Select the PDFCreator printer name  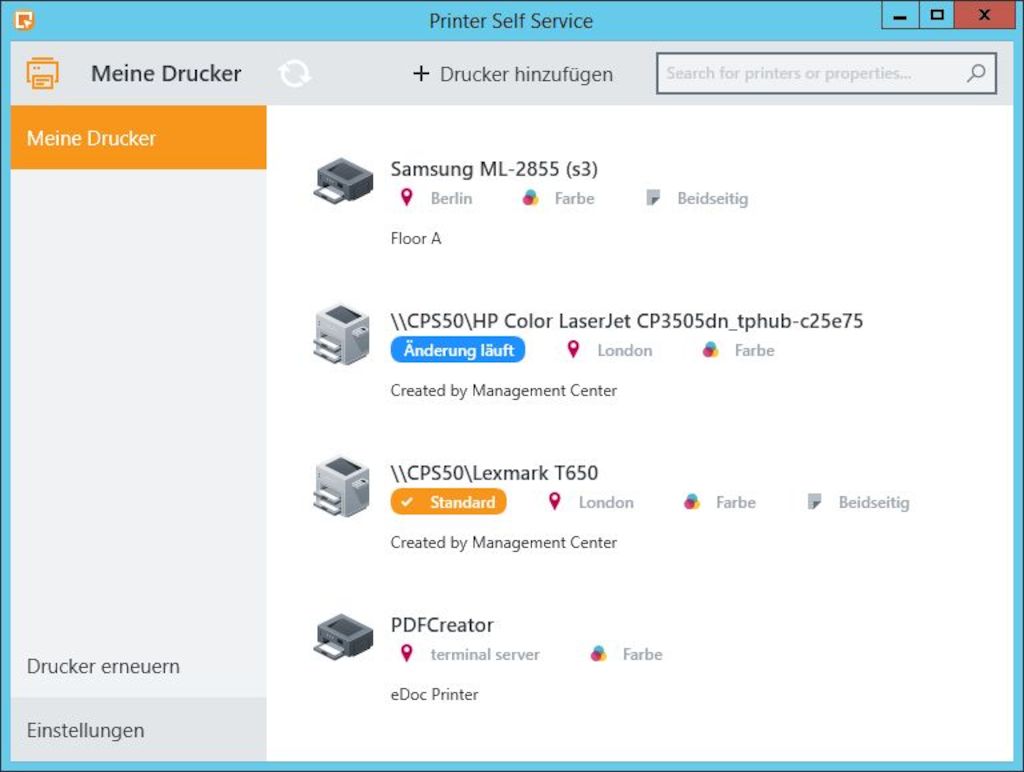tap(442, 625)
